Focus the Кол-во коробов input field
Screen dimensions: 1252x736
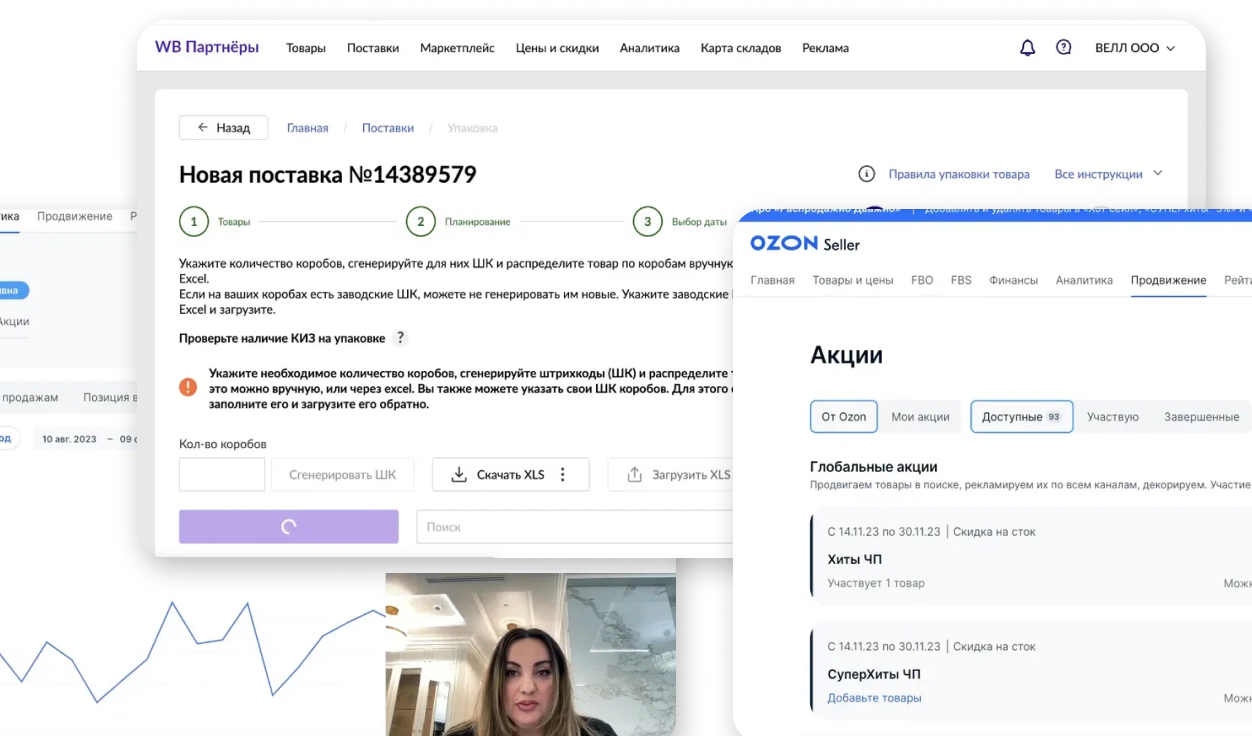[222, 474]
